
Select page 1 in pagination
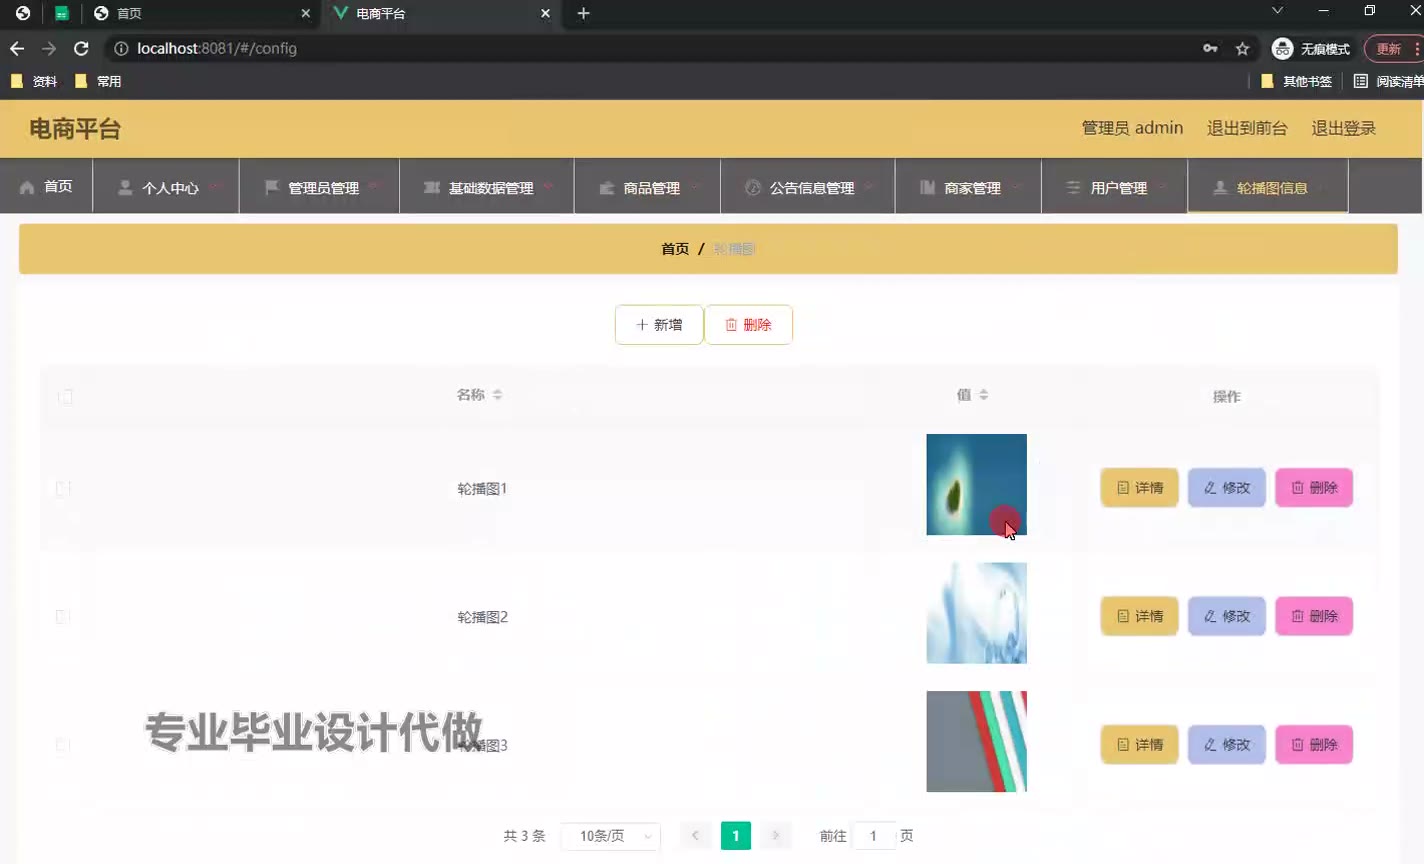[735, 836]
